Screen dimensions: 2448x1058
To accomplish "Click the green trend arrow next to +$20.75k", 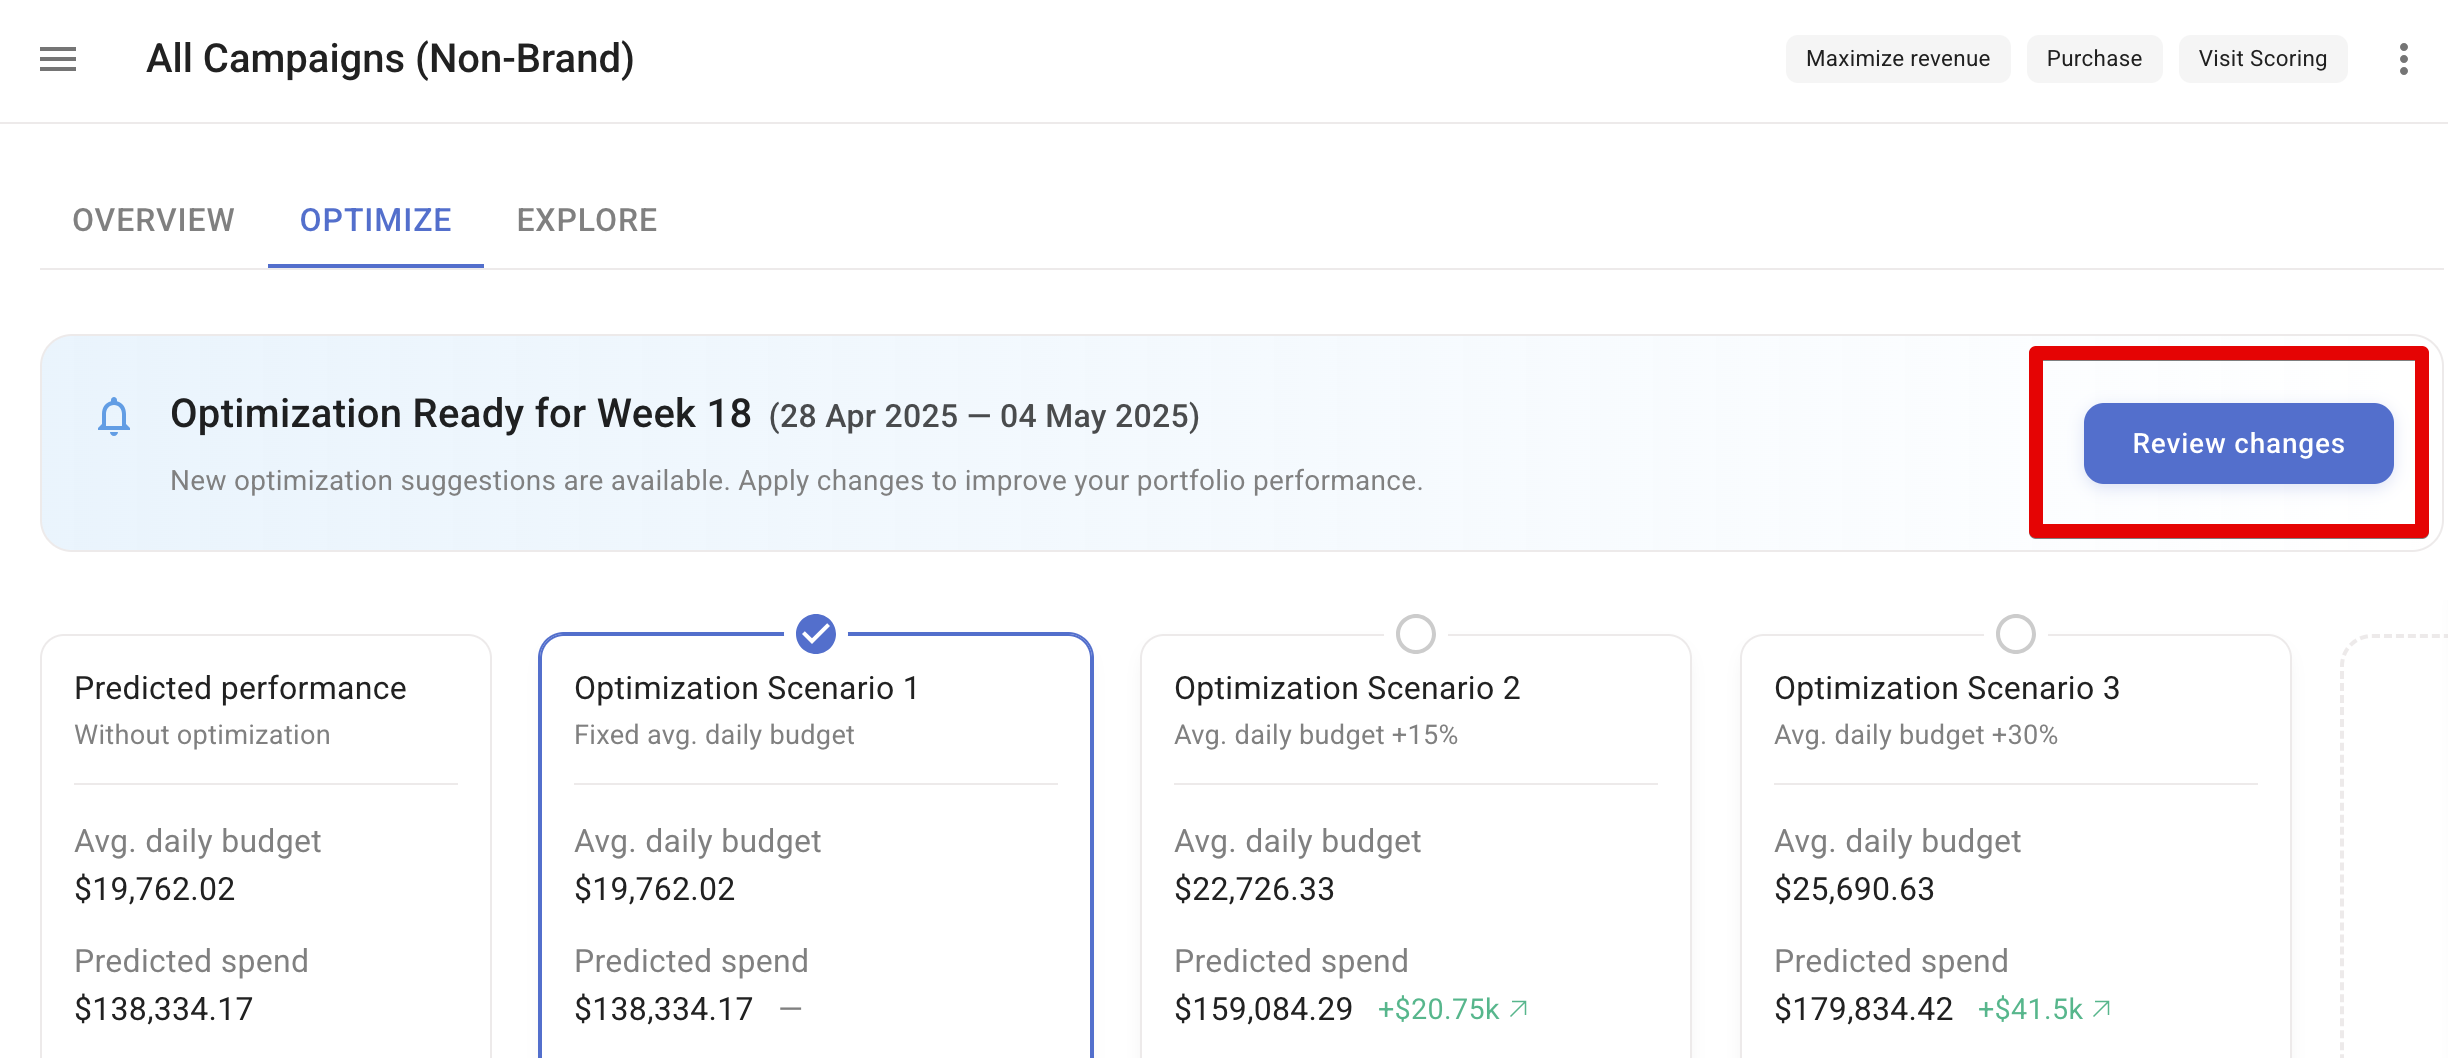I will 1516,1008.
